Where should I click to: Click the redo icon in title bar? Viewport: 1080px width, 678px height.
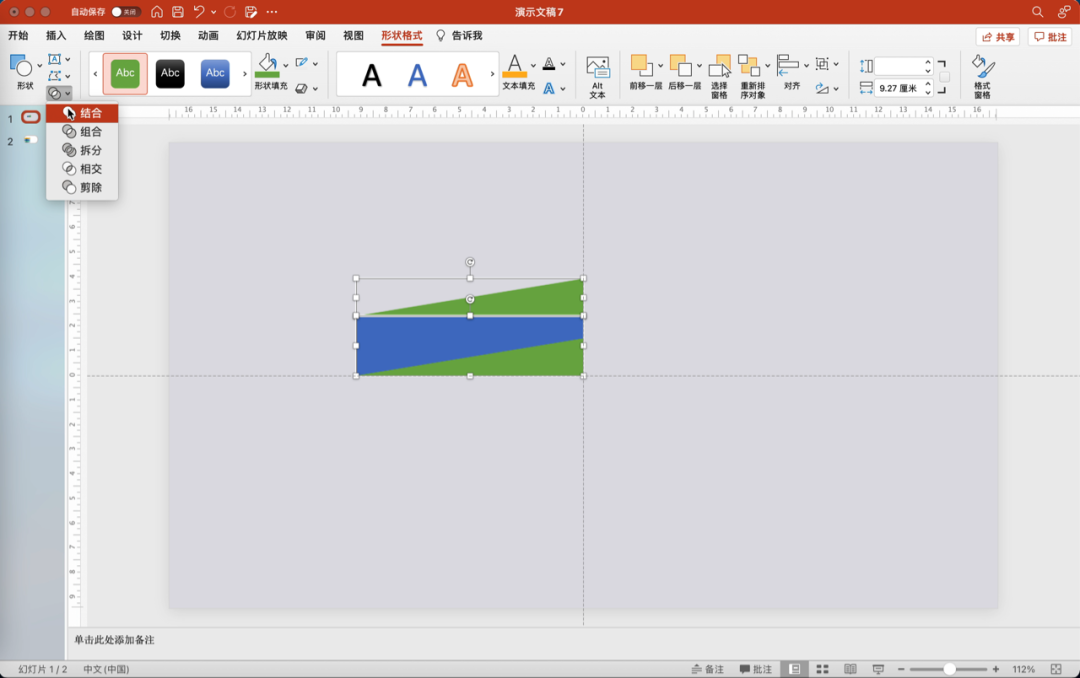pyautogui.click(x=230, y=12)
